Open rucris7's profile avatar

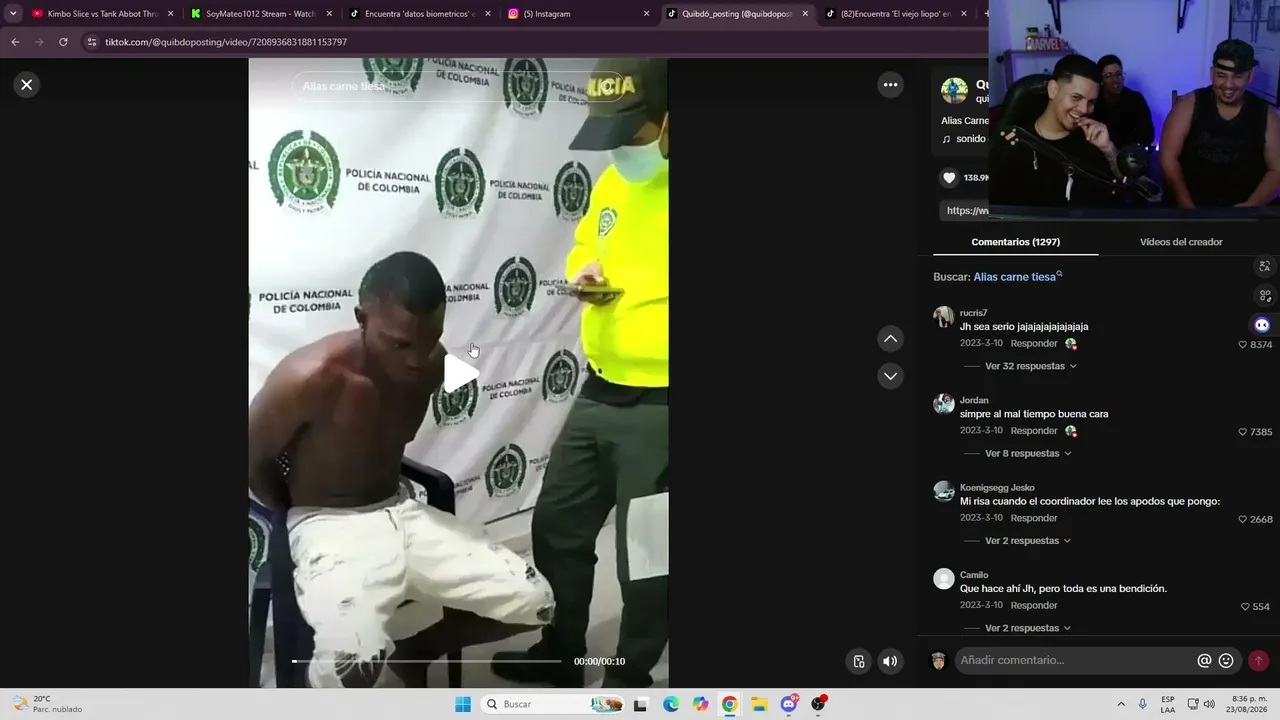[x=943, y=317]
